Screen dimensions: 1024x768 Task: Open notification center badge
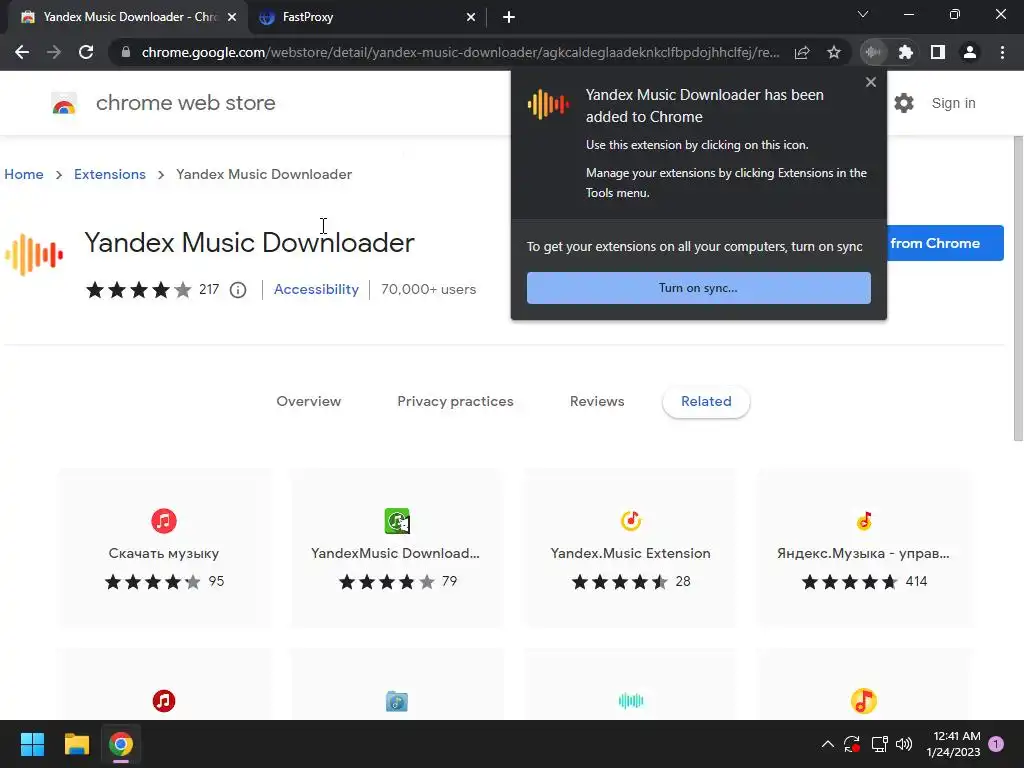point(996,744)
